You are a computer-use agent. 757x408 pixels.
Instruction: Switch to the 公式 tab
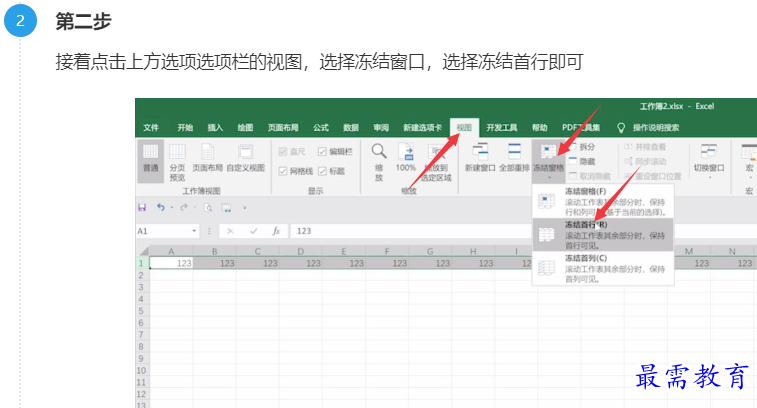click(321, 127)
